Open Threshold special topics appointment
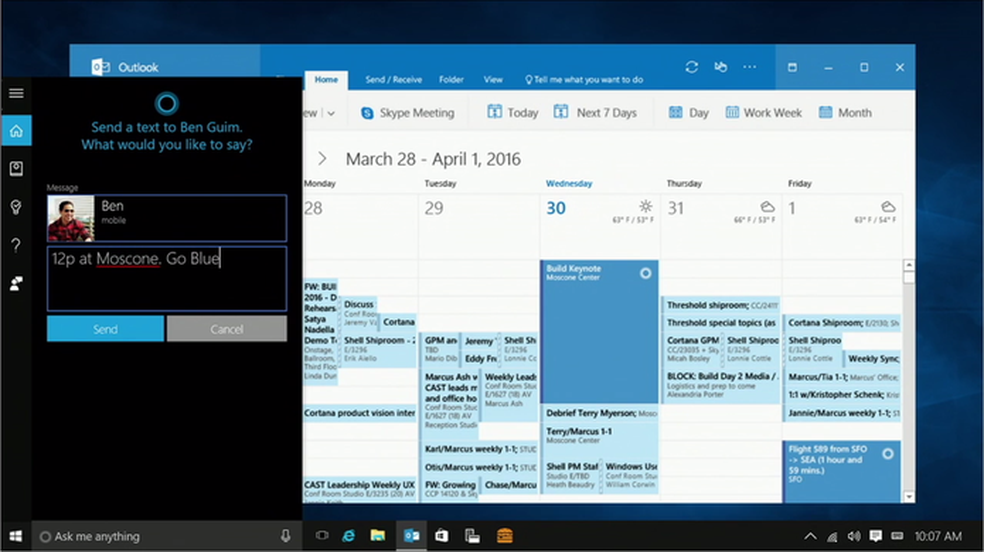Viewport: 984px width, 552px height. tap(720, 322)
